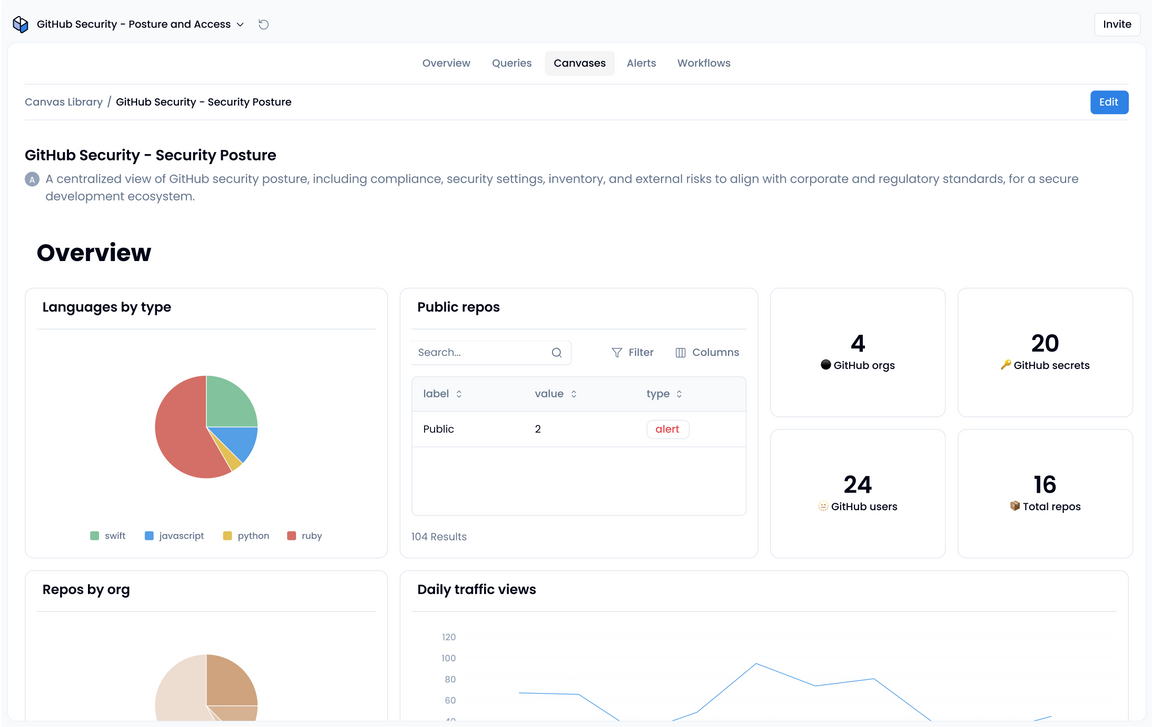Click the blue Edit button

click(1109, 102)
